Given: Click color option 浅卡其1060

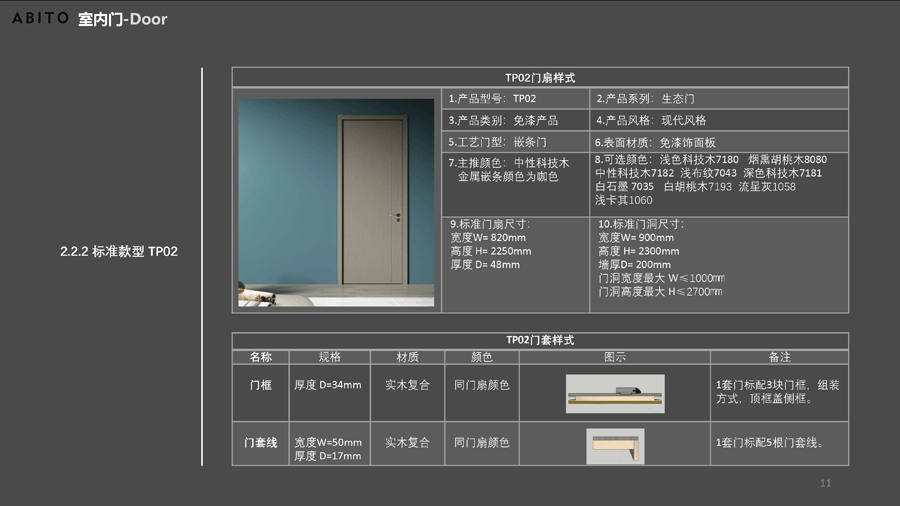Looking at the screenshot, I should pyautogui.click(x=623, y=200).
